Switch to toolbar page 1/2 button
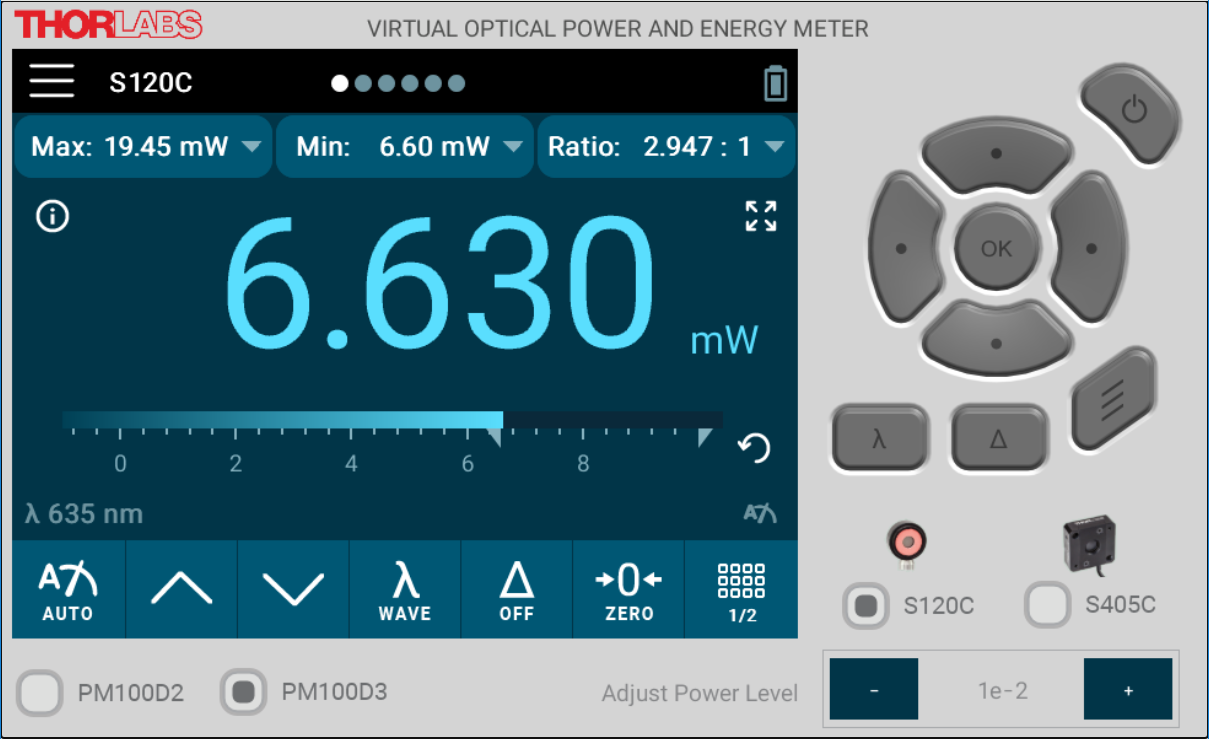Viewport: 1209px width, 739px height. [741, 590]
